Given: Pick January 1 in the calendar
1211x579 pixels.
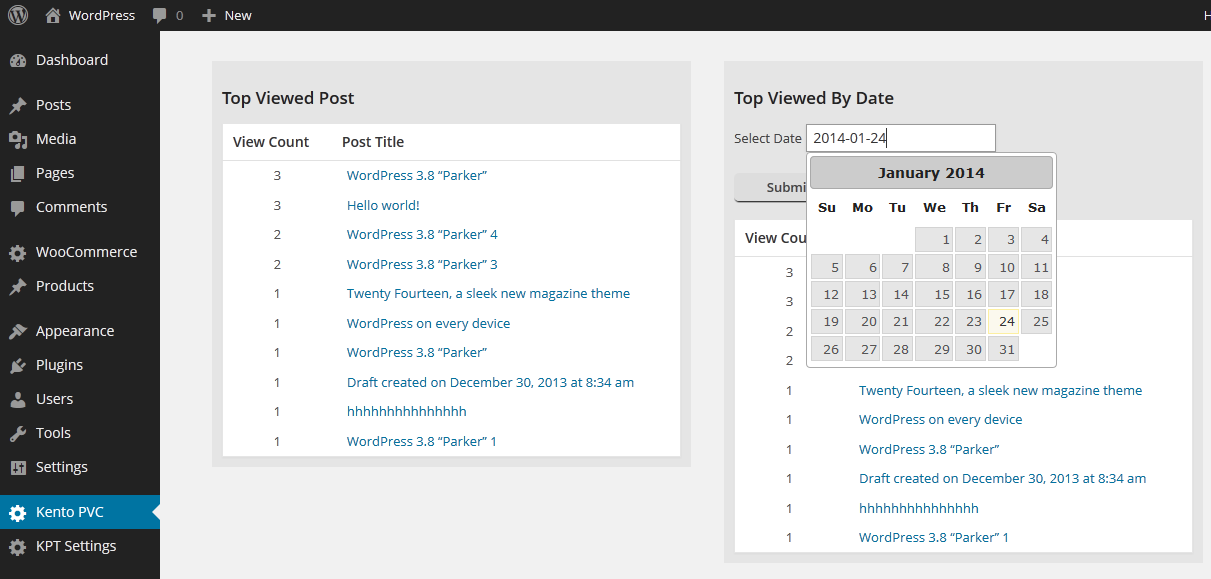Looking at the screenshot, I should click(x=934, y=240).
